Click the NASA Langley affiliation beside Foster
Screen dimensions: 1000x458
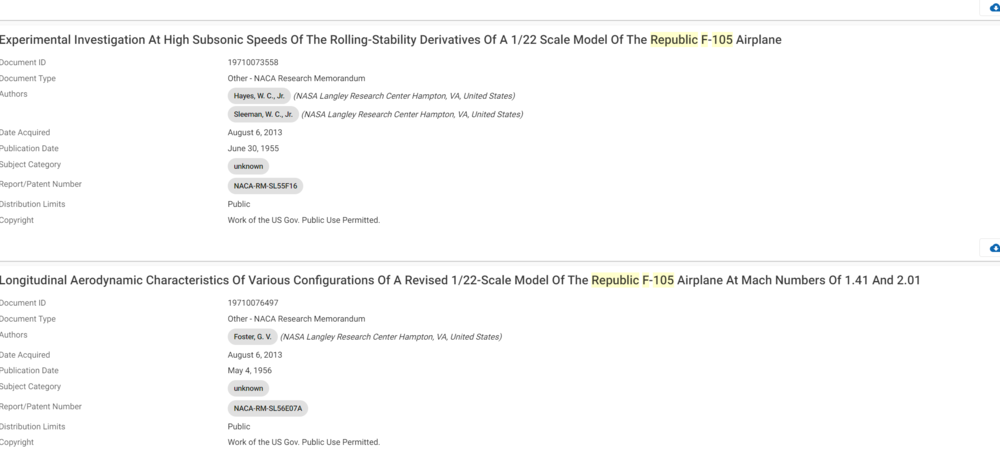point(391,337)
